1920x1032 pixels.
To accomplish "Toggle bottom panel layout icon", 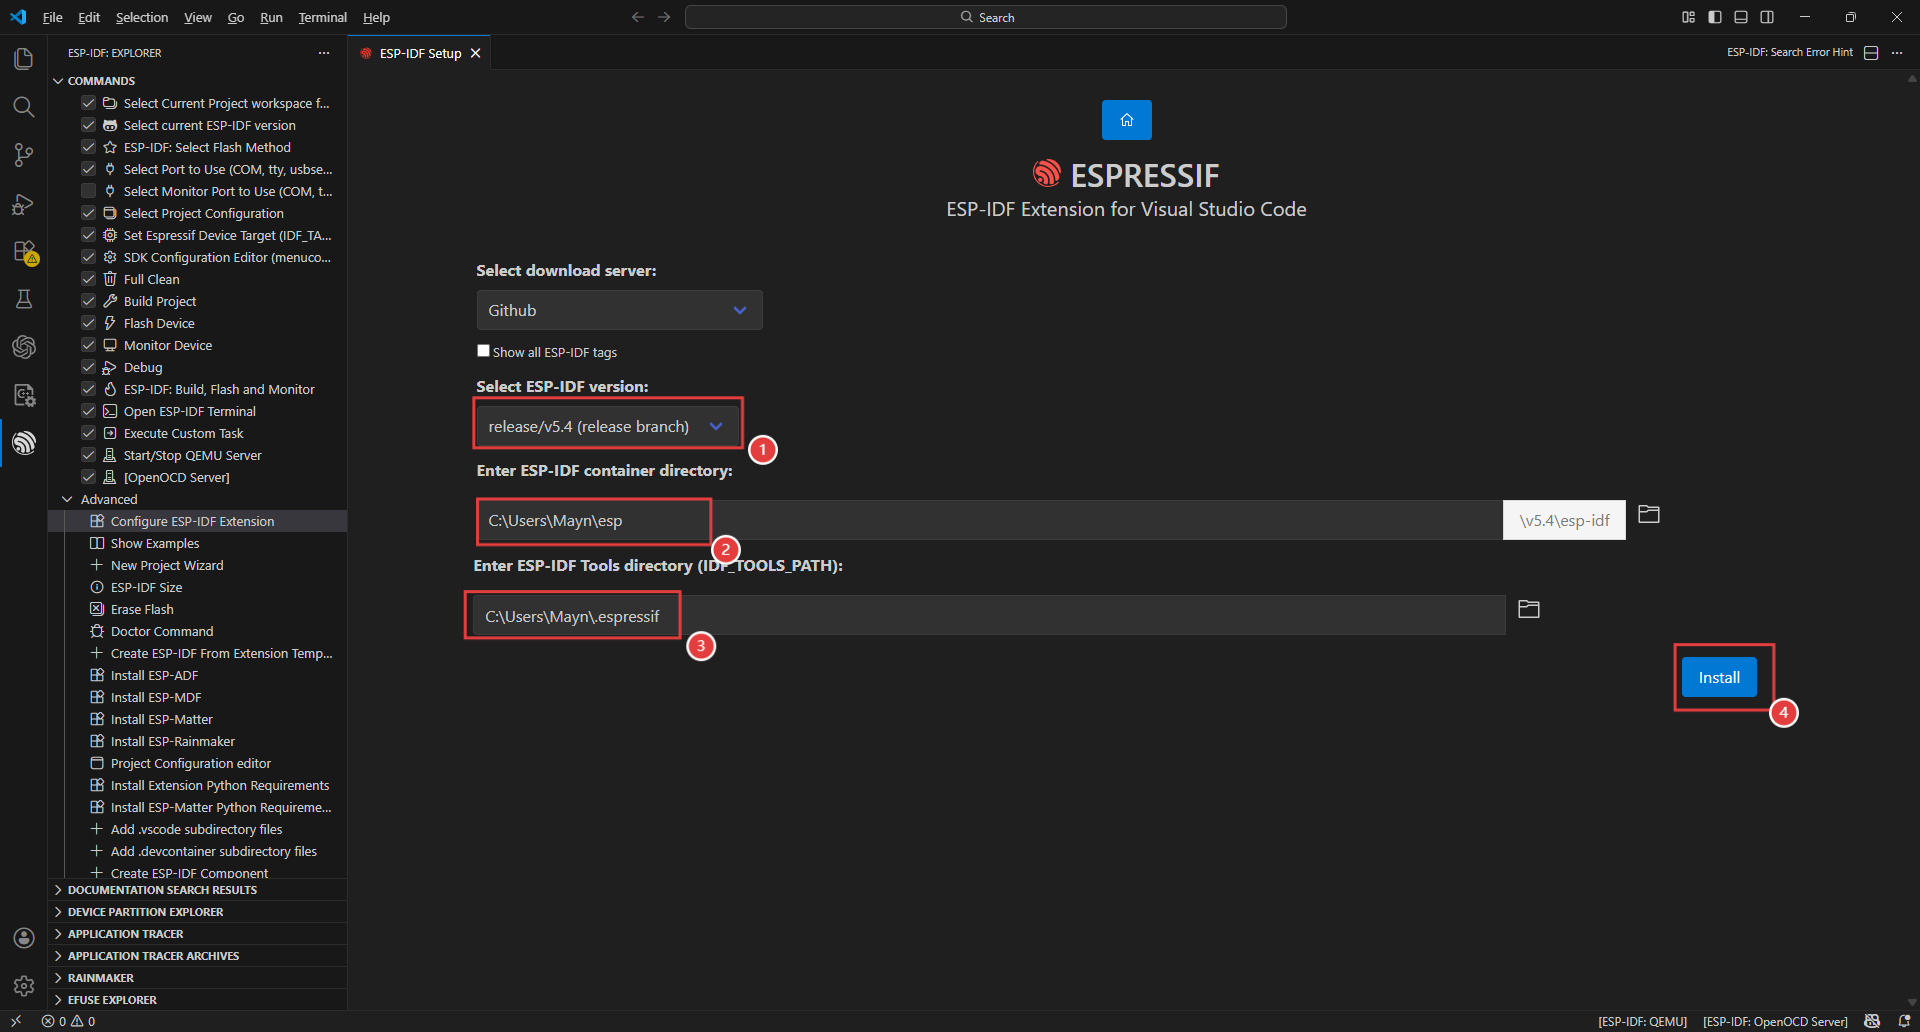I will (x=1741, y=17).
